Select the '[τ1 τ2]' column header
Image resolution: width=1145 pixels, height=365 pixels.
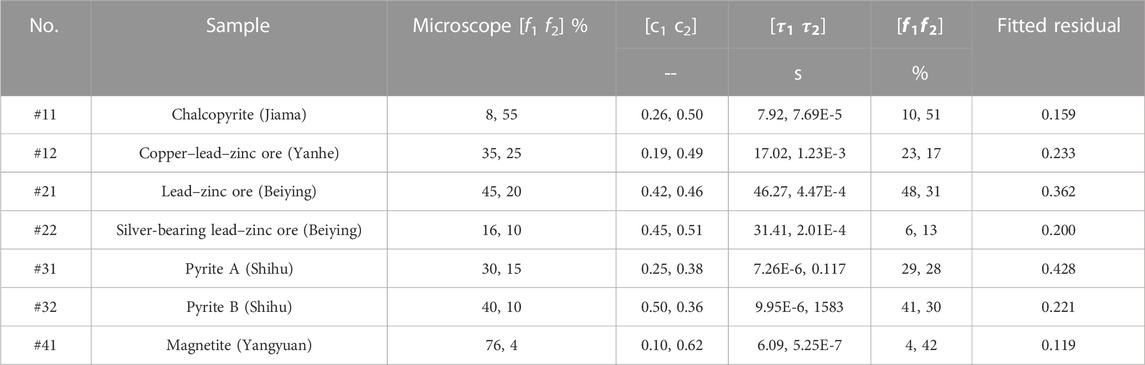(800, 26)
